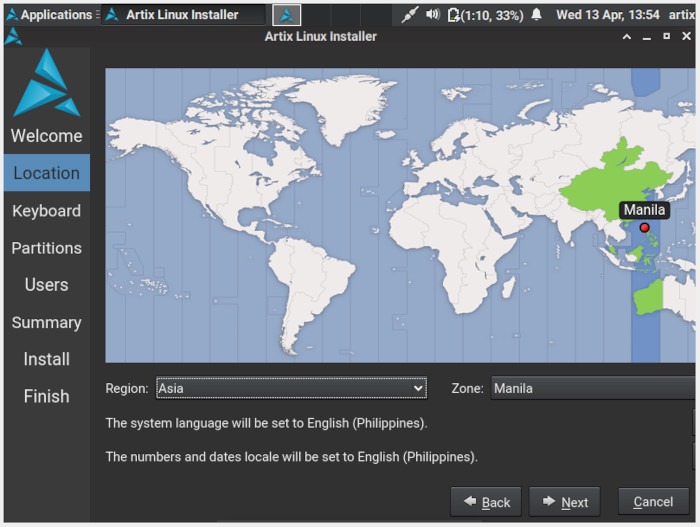Click the system language English (Philippines) text

coord(267,423)
